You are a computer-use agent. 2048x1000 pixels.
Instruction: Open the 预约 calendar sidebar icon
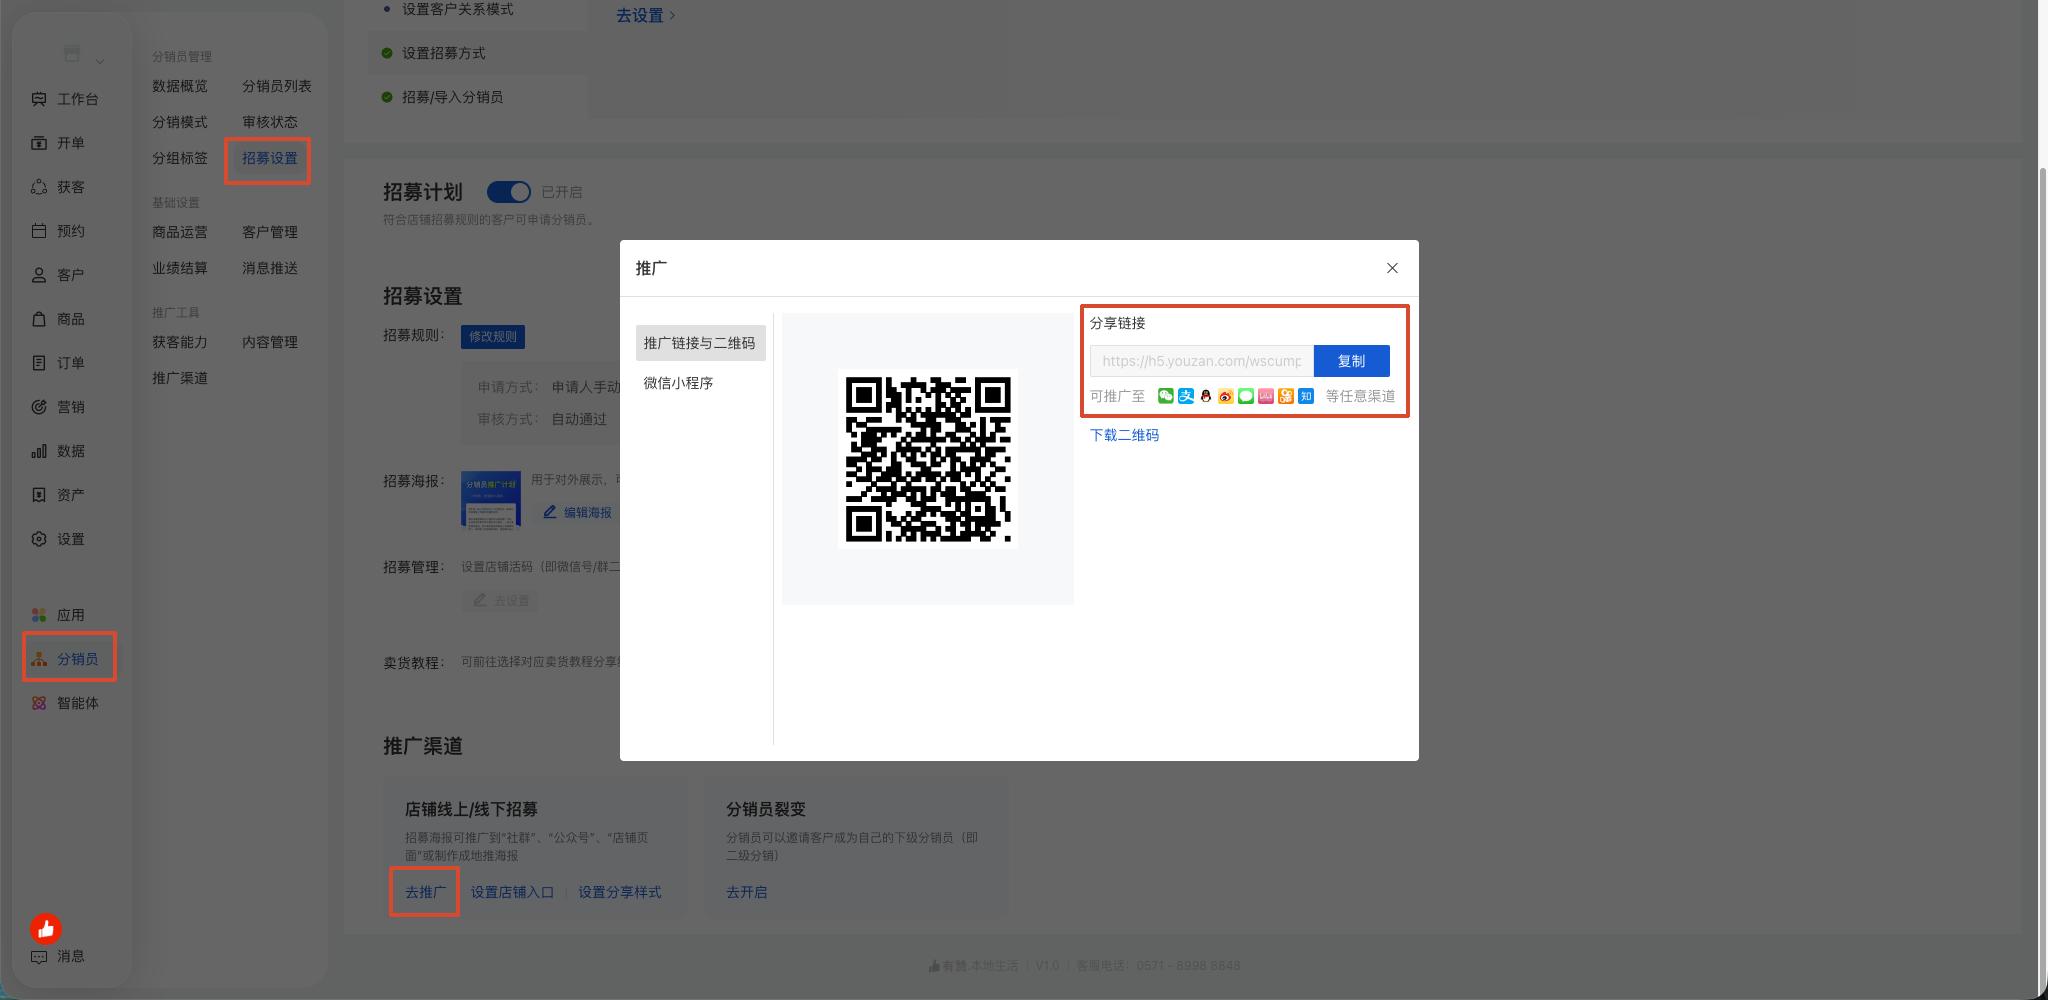(39, 231)
